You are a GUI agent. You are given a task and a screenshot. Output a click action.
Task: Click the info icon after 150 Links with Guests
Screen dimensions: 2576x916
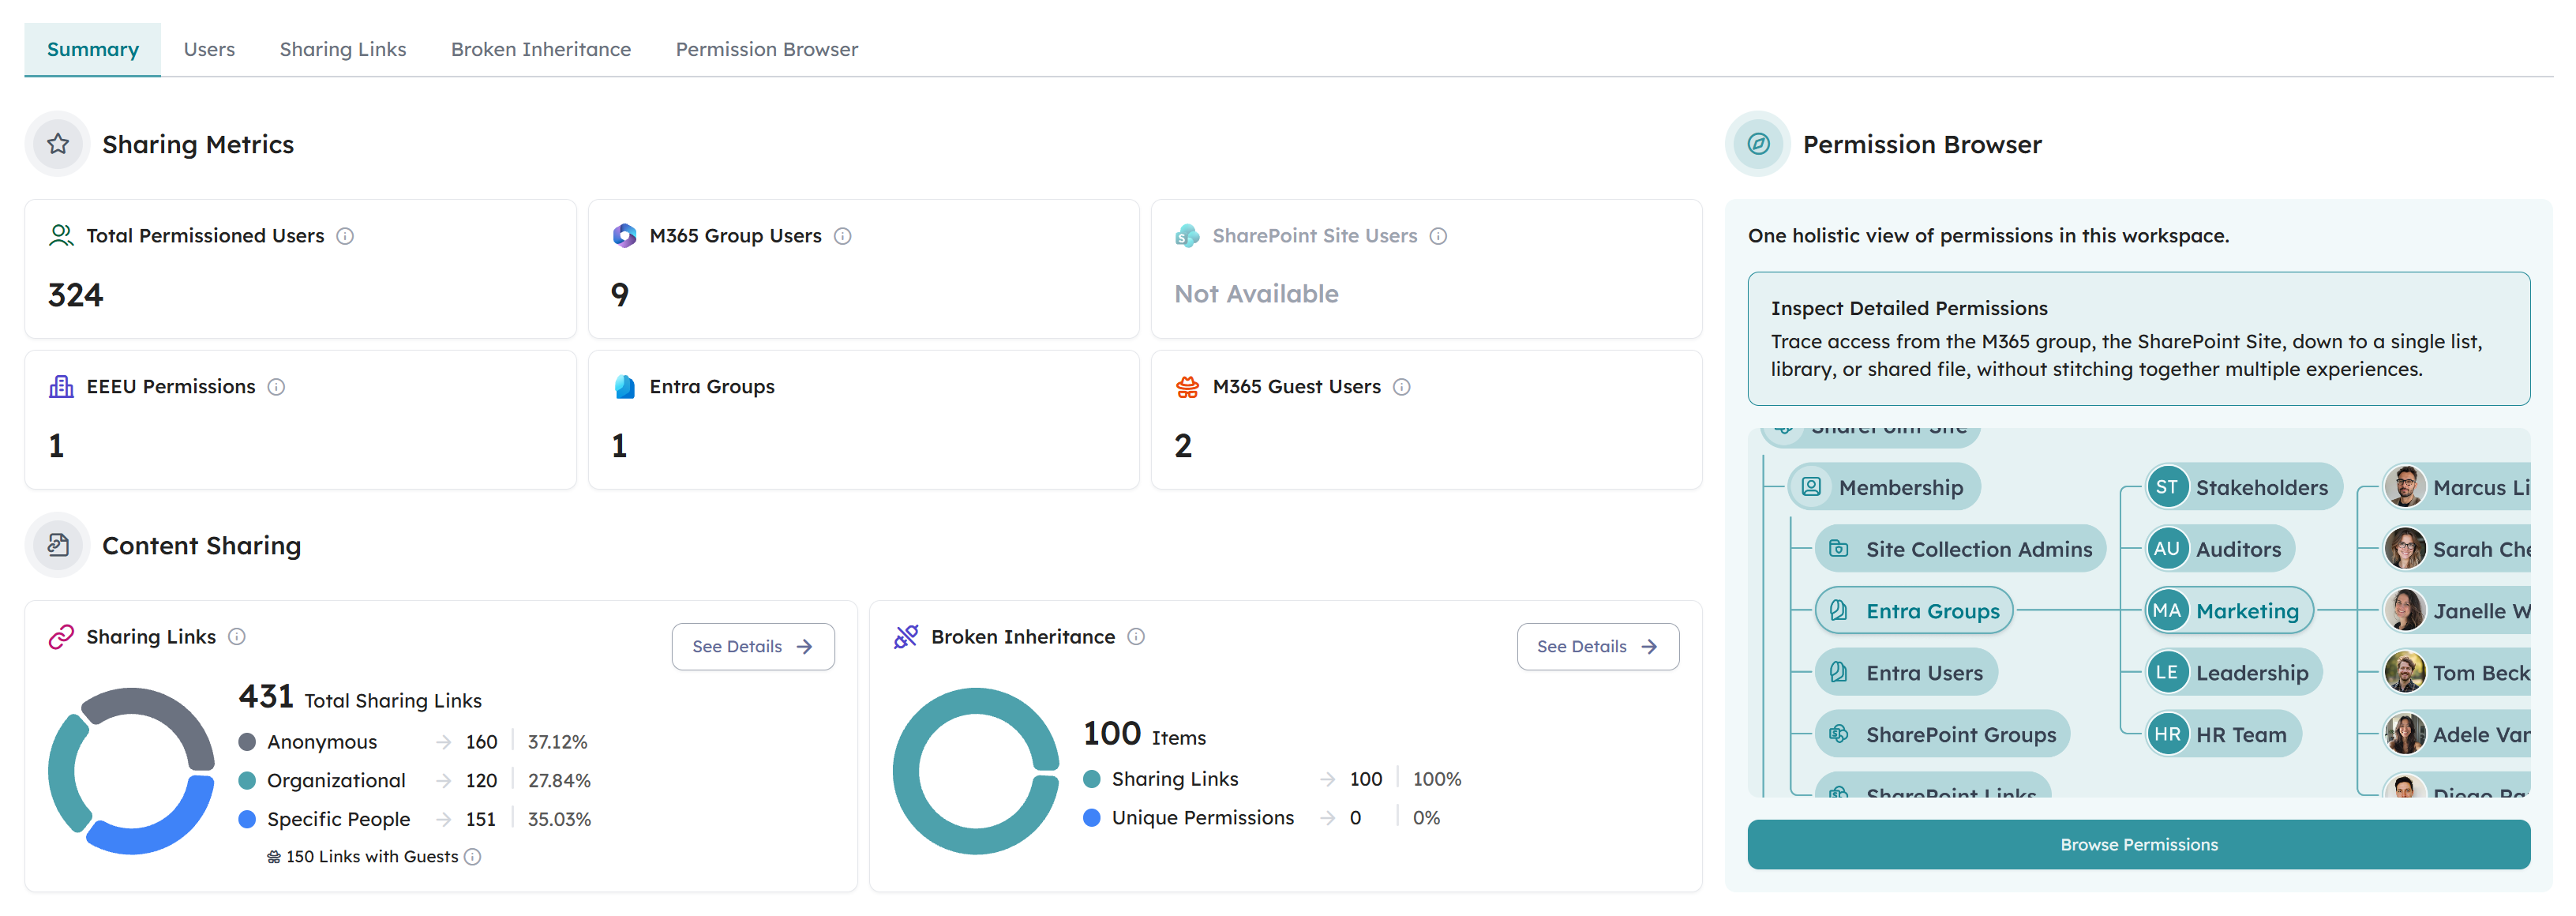pos(473,857)
